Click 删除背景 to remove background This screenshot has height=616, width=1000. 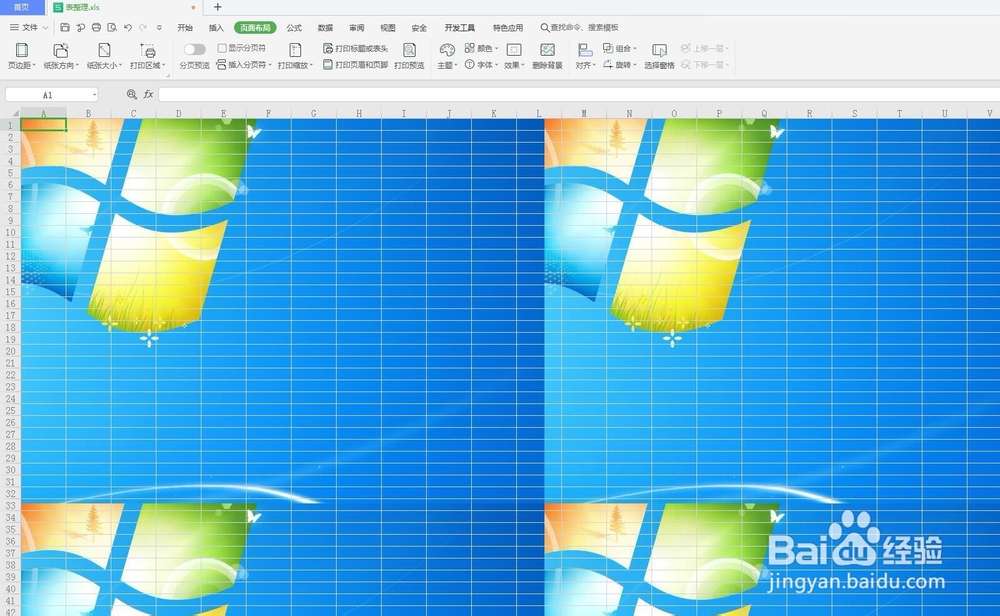[547, 55]
